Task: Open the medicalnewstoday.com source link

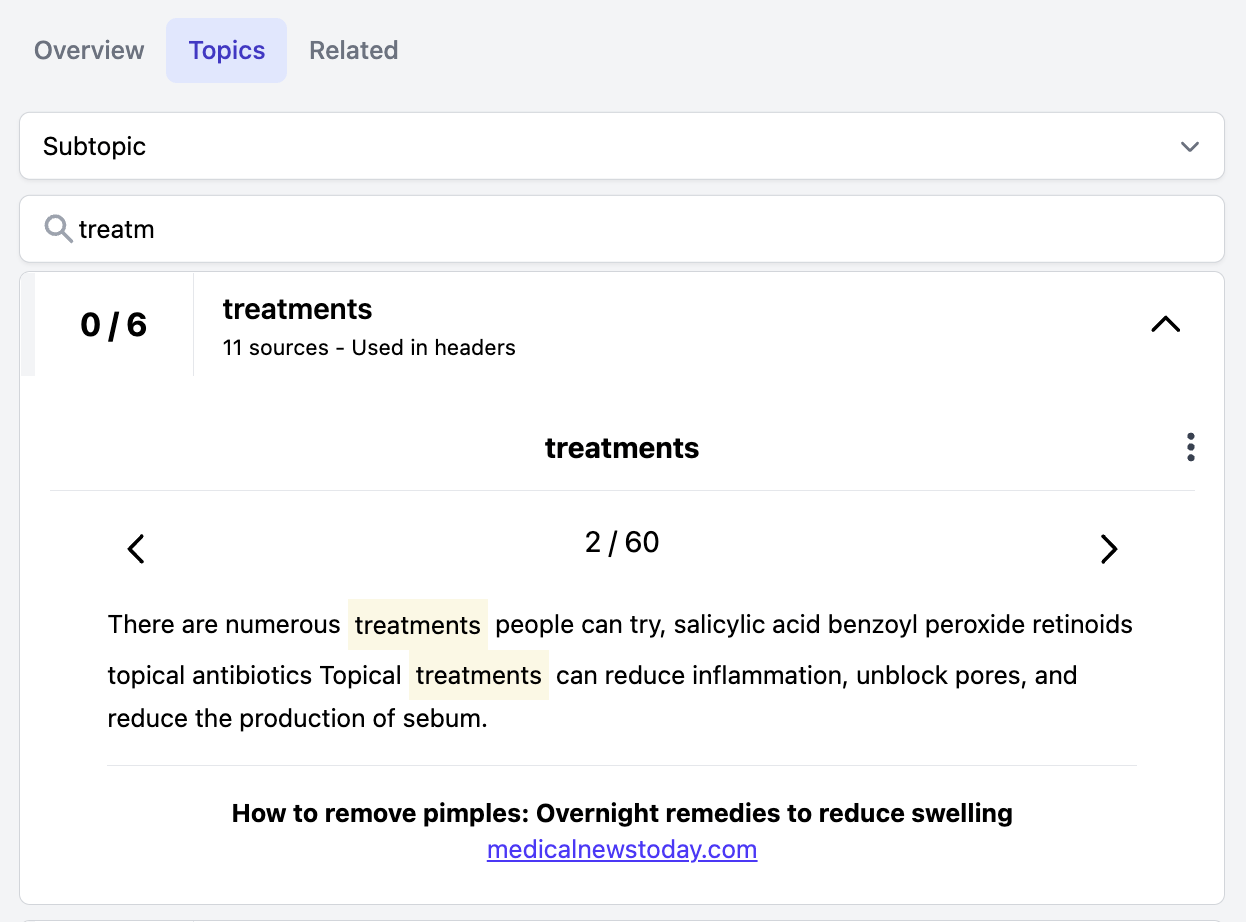Action: coord(621,849)
